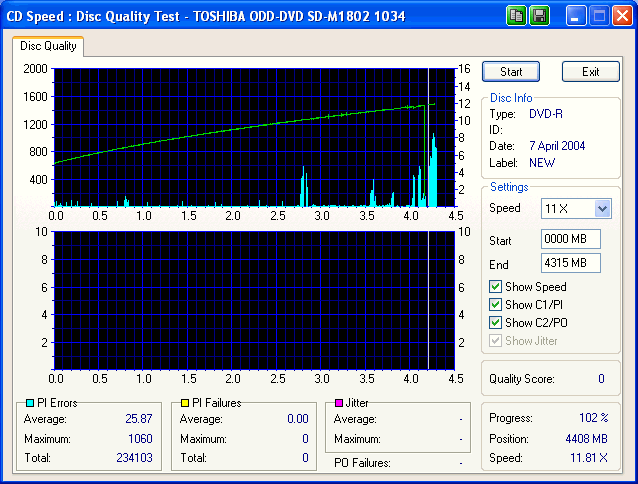
Task: Click the Exit button
Action: pos(590,72)
